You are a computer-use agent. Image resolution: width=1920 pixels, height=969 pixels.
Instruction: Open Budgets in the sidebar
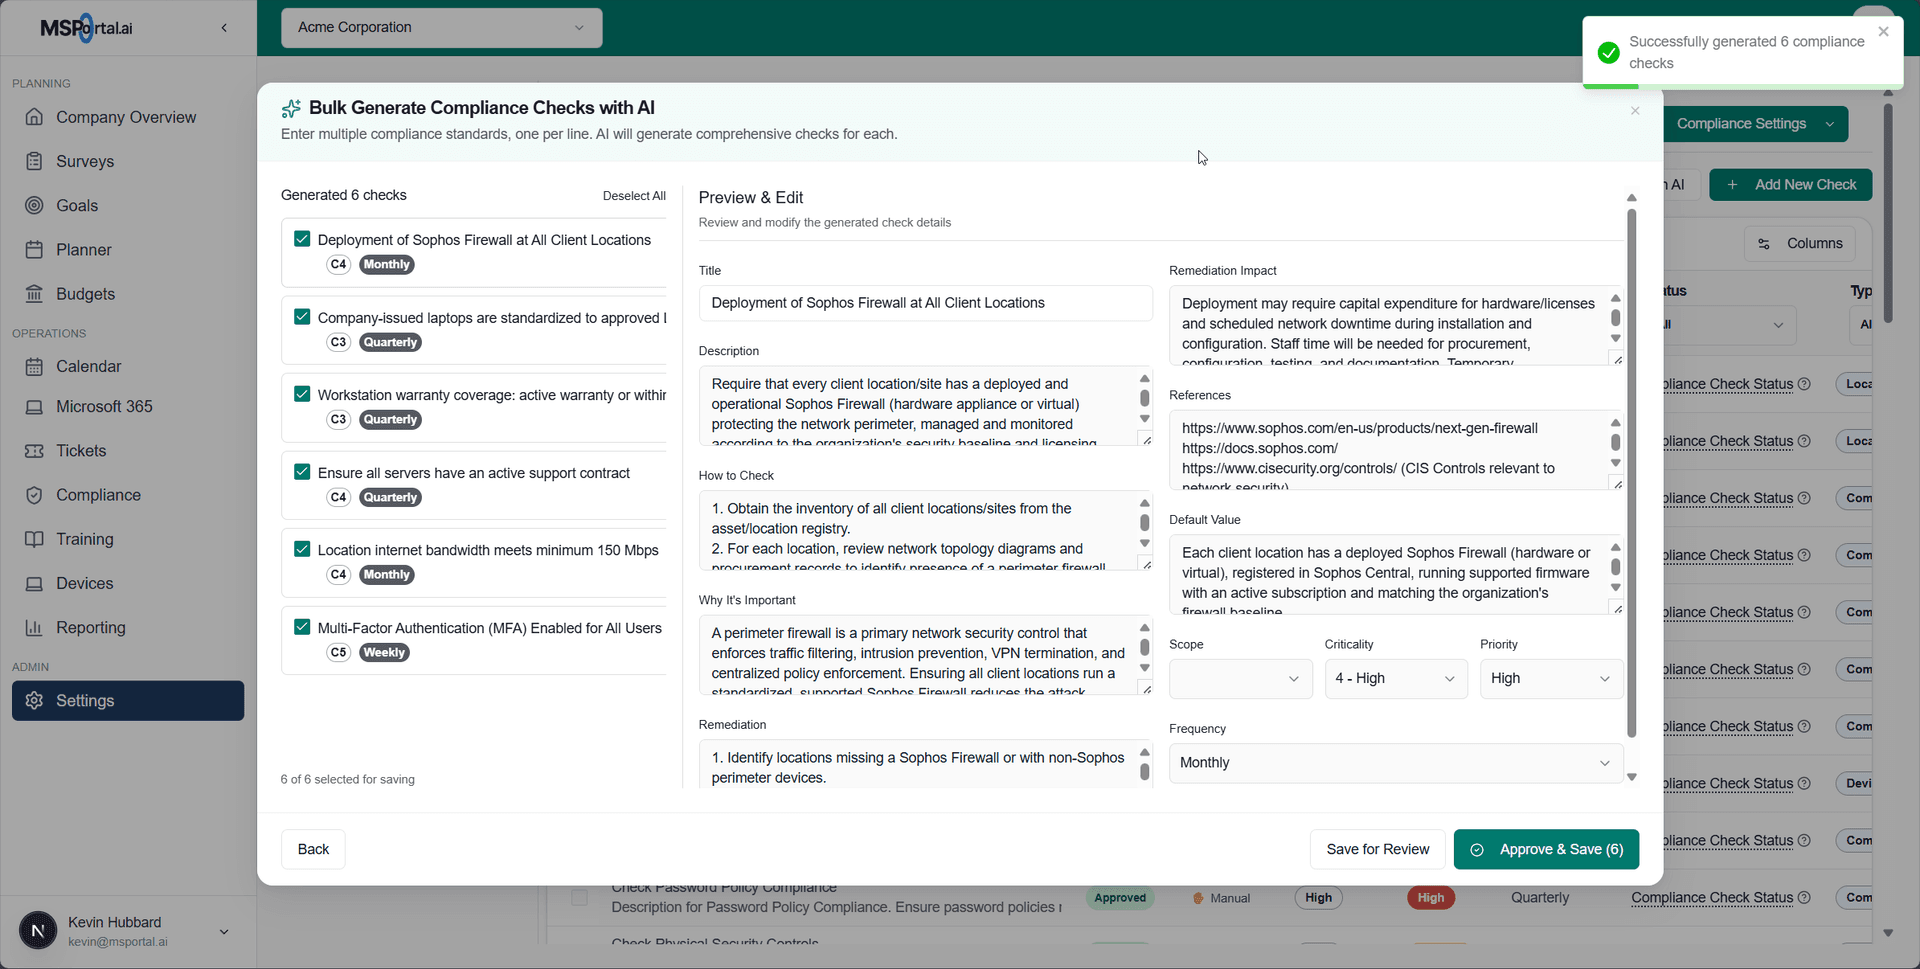(84, 293)
